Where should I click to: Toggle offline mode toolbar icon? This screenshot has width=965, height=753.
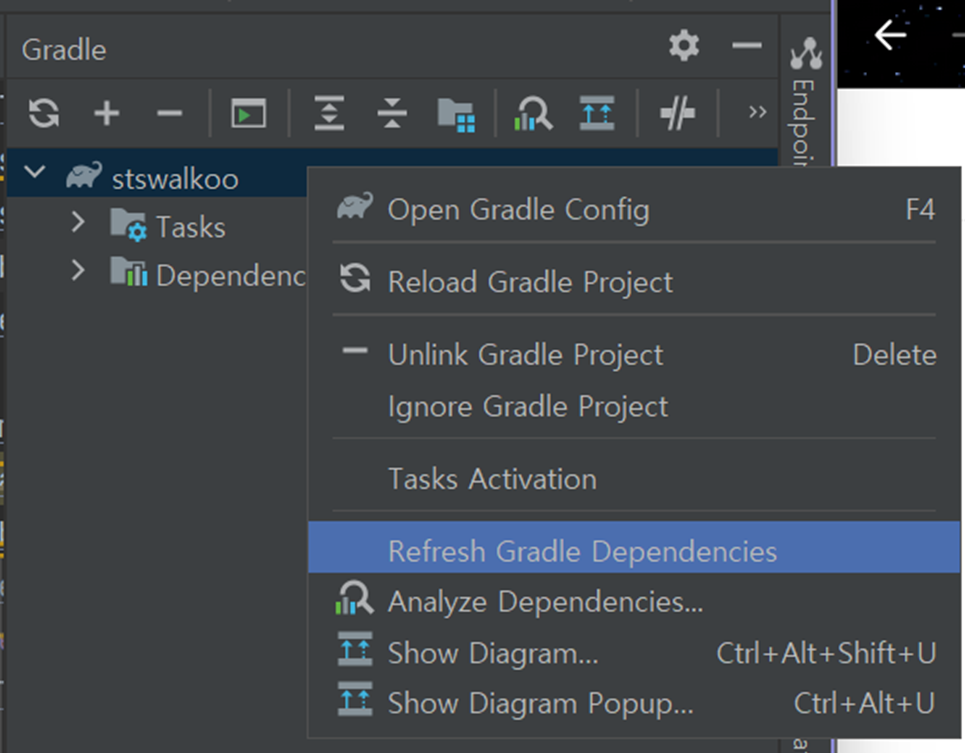[677, 113]
